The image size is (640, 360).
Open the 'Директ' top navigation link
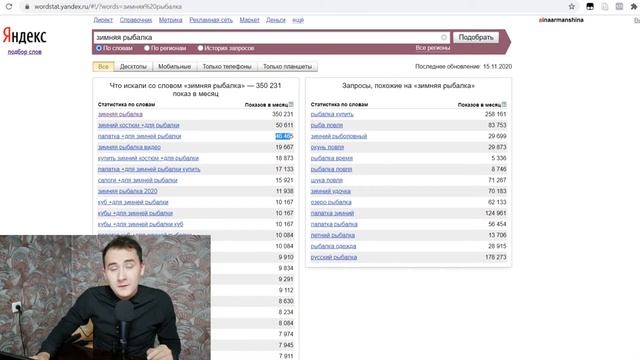click(x=103, y=20)
